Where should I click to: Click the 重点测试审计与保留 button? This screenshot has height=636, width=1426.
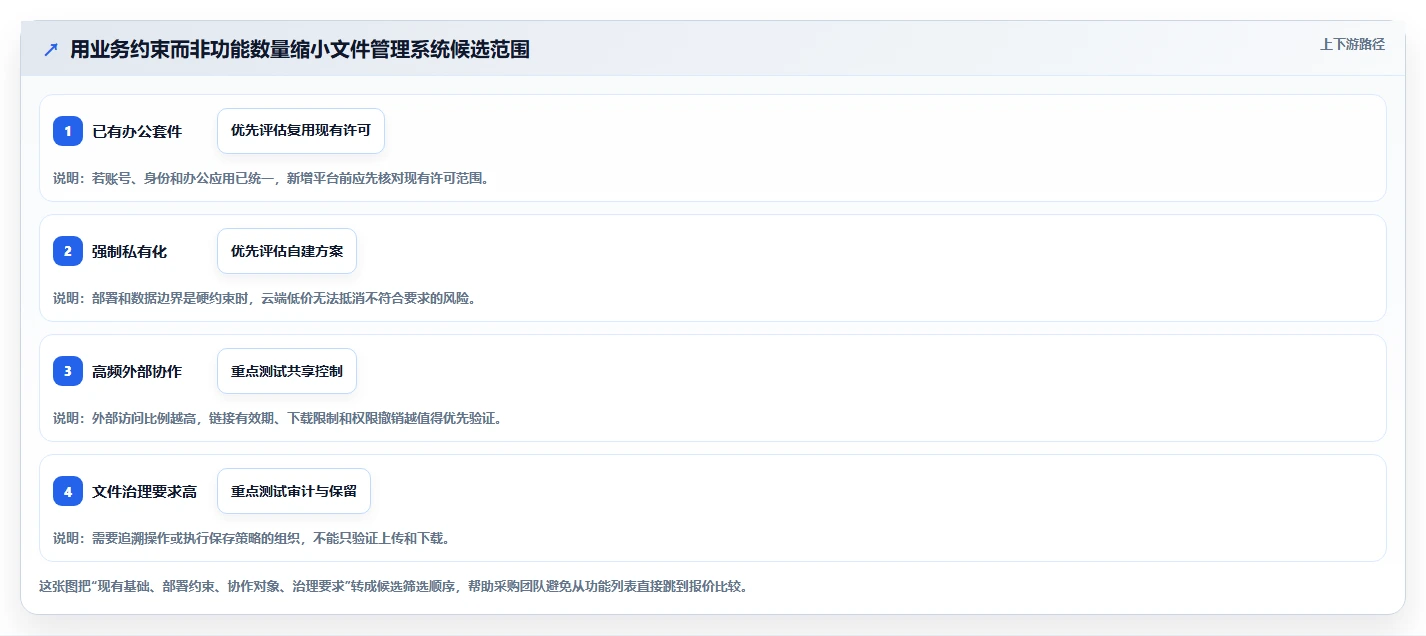tap(294, 491)
